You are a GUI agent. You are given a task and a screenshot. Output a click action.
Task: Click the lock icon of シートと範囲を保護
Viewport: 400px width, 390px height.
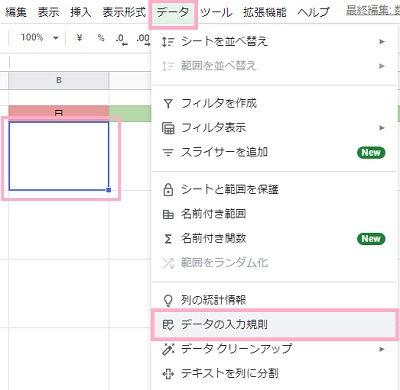168,189
